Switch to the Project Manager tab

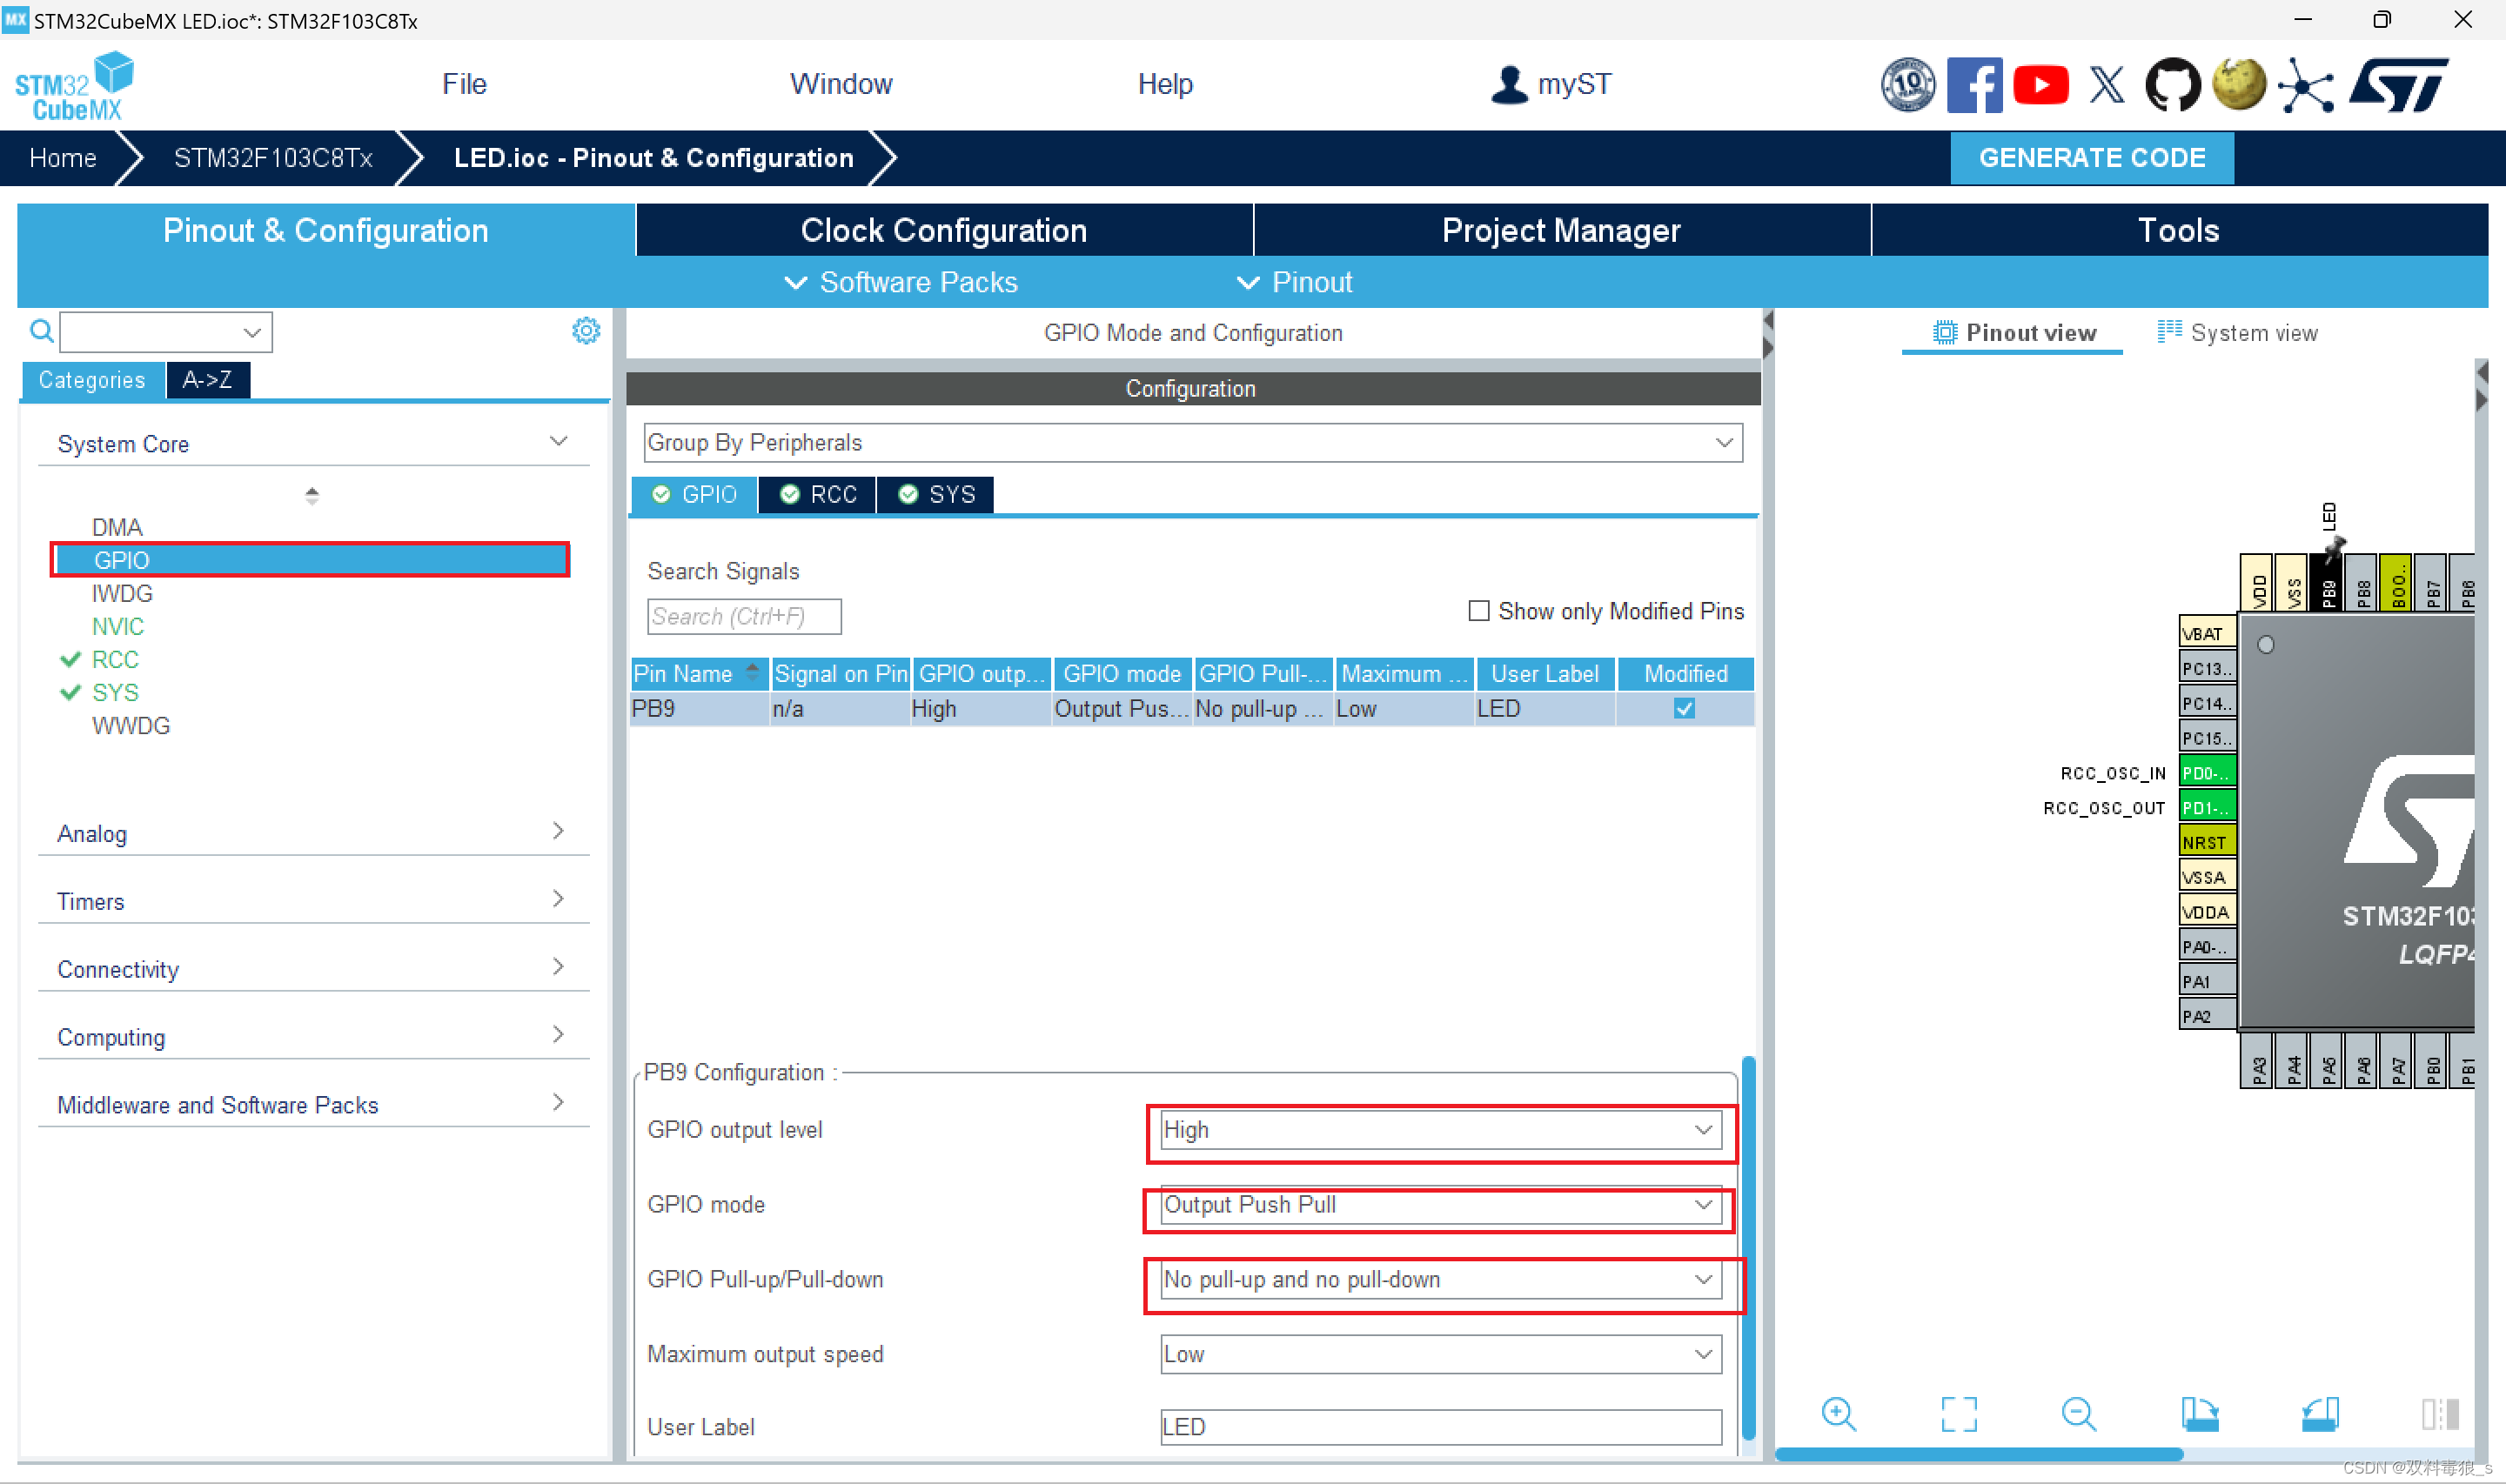coord(1560,230)
